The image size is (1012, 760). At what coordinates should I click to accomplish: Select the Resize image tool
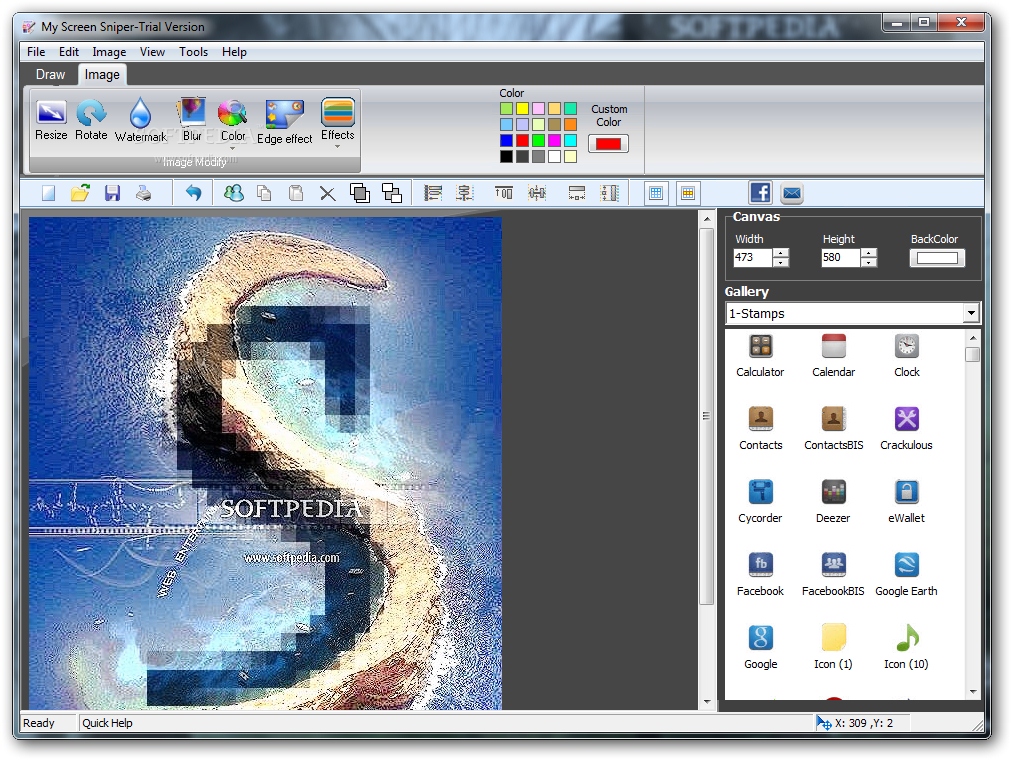[x=51, y=119]
